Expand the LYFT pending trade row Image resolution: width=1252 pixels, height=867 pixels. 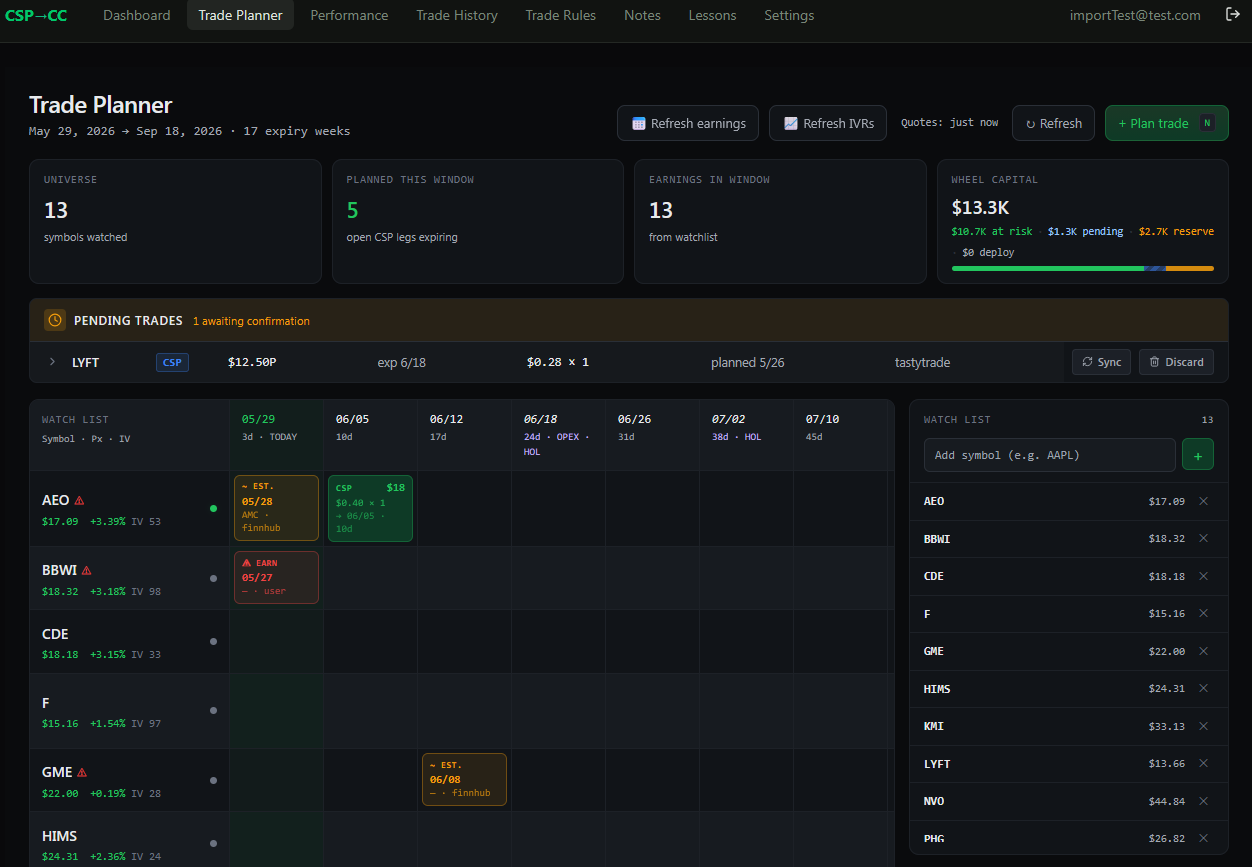pyautogui.click(x=52, y=362)
